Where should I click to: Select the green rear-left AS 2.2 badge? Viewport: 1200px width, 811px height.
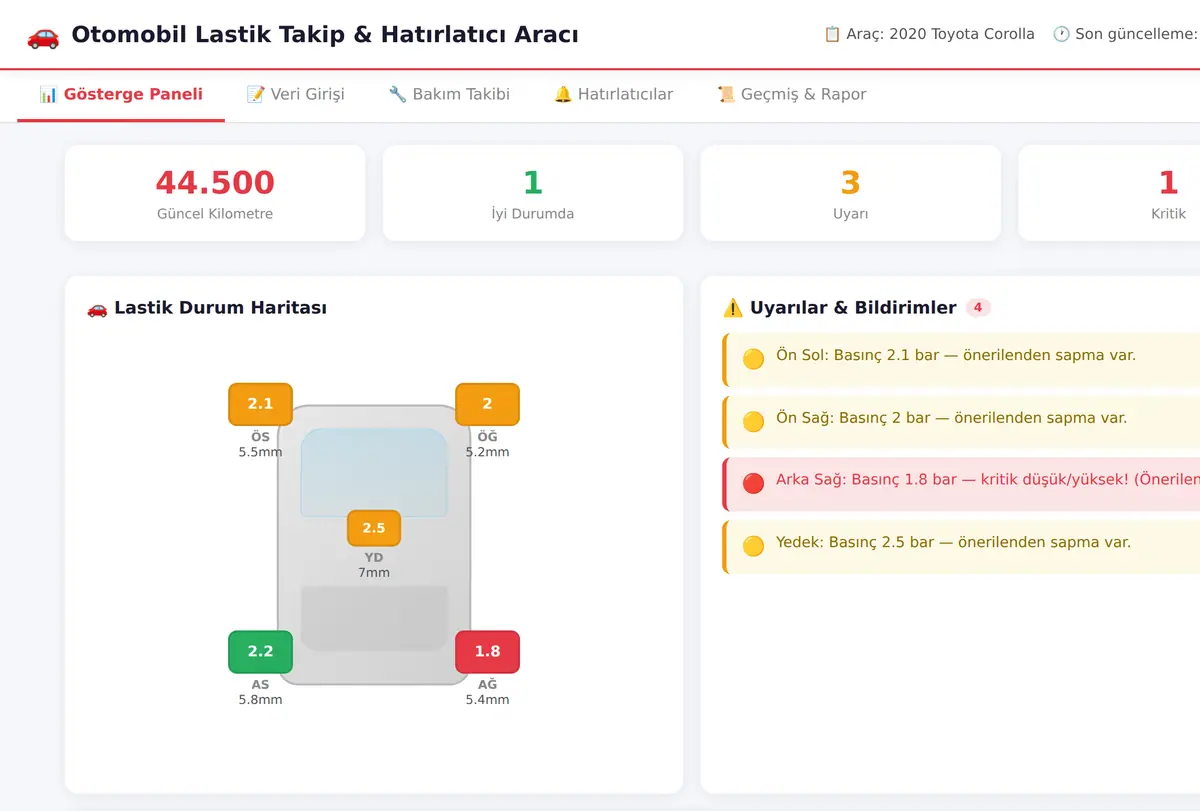click(x=260, y=651)
